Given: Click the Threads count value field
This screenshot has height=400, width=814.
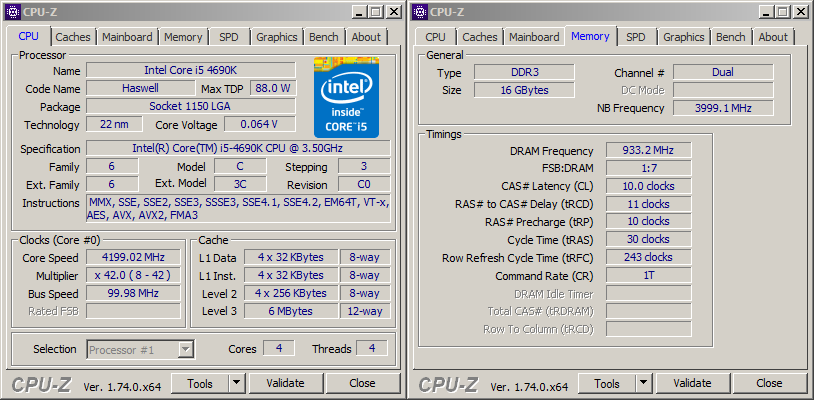Looking at the screenshot, I should tap(372, 349).
